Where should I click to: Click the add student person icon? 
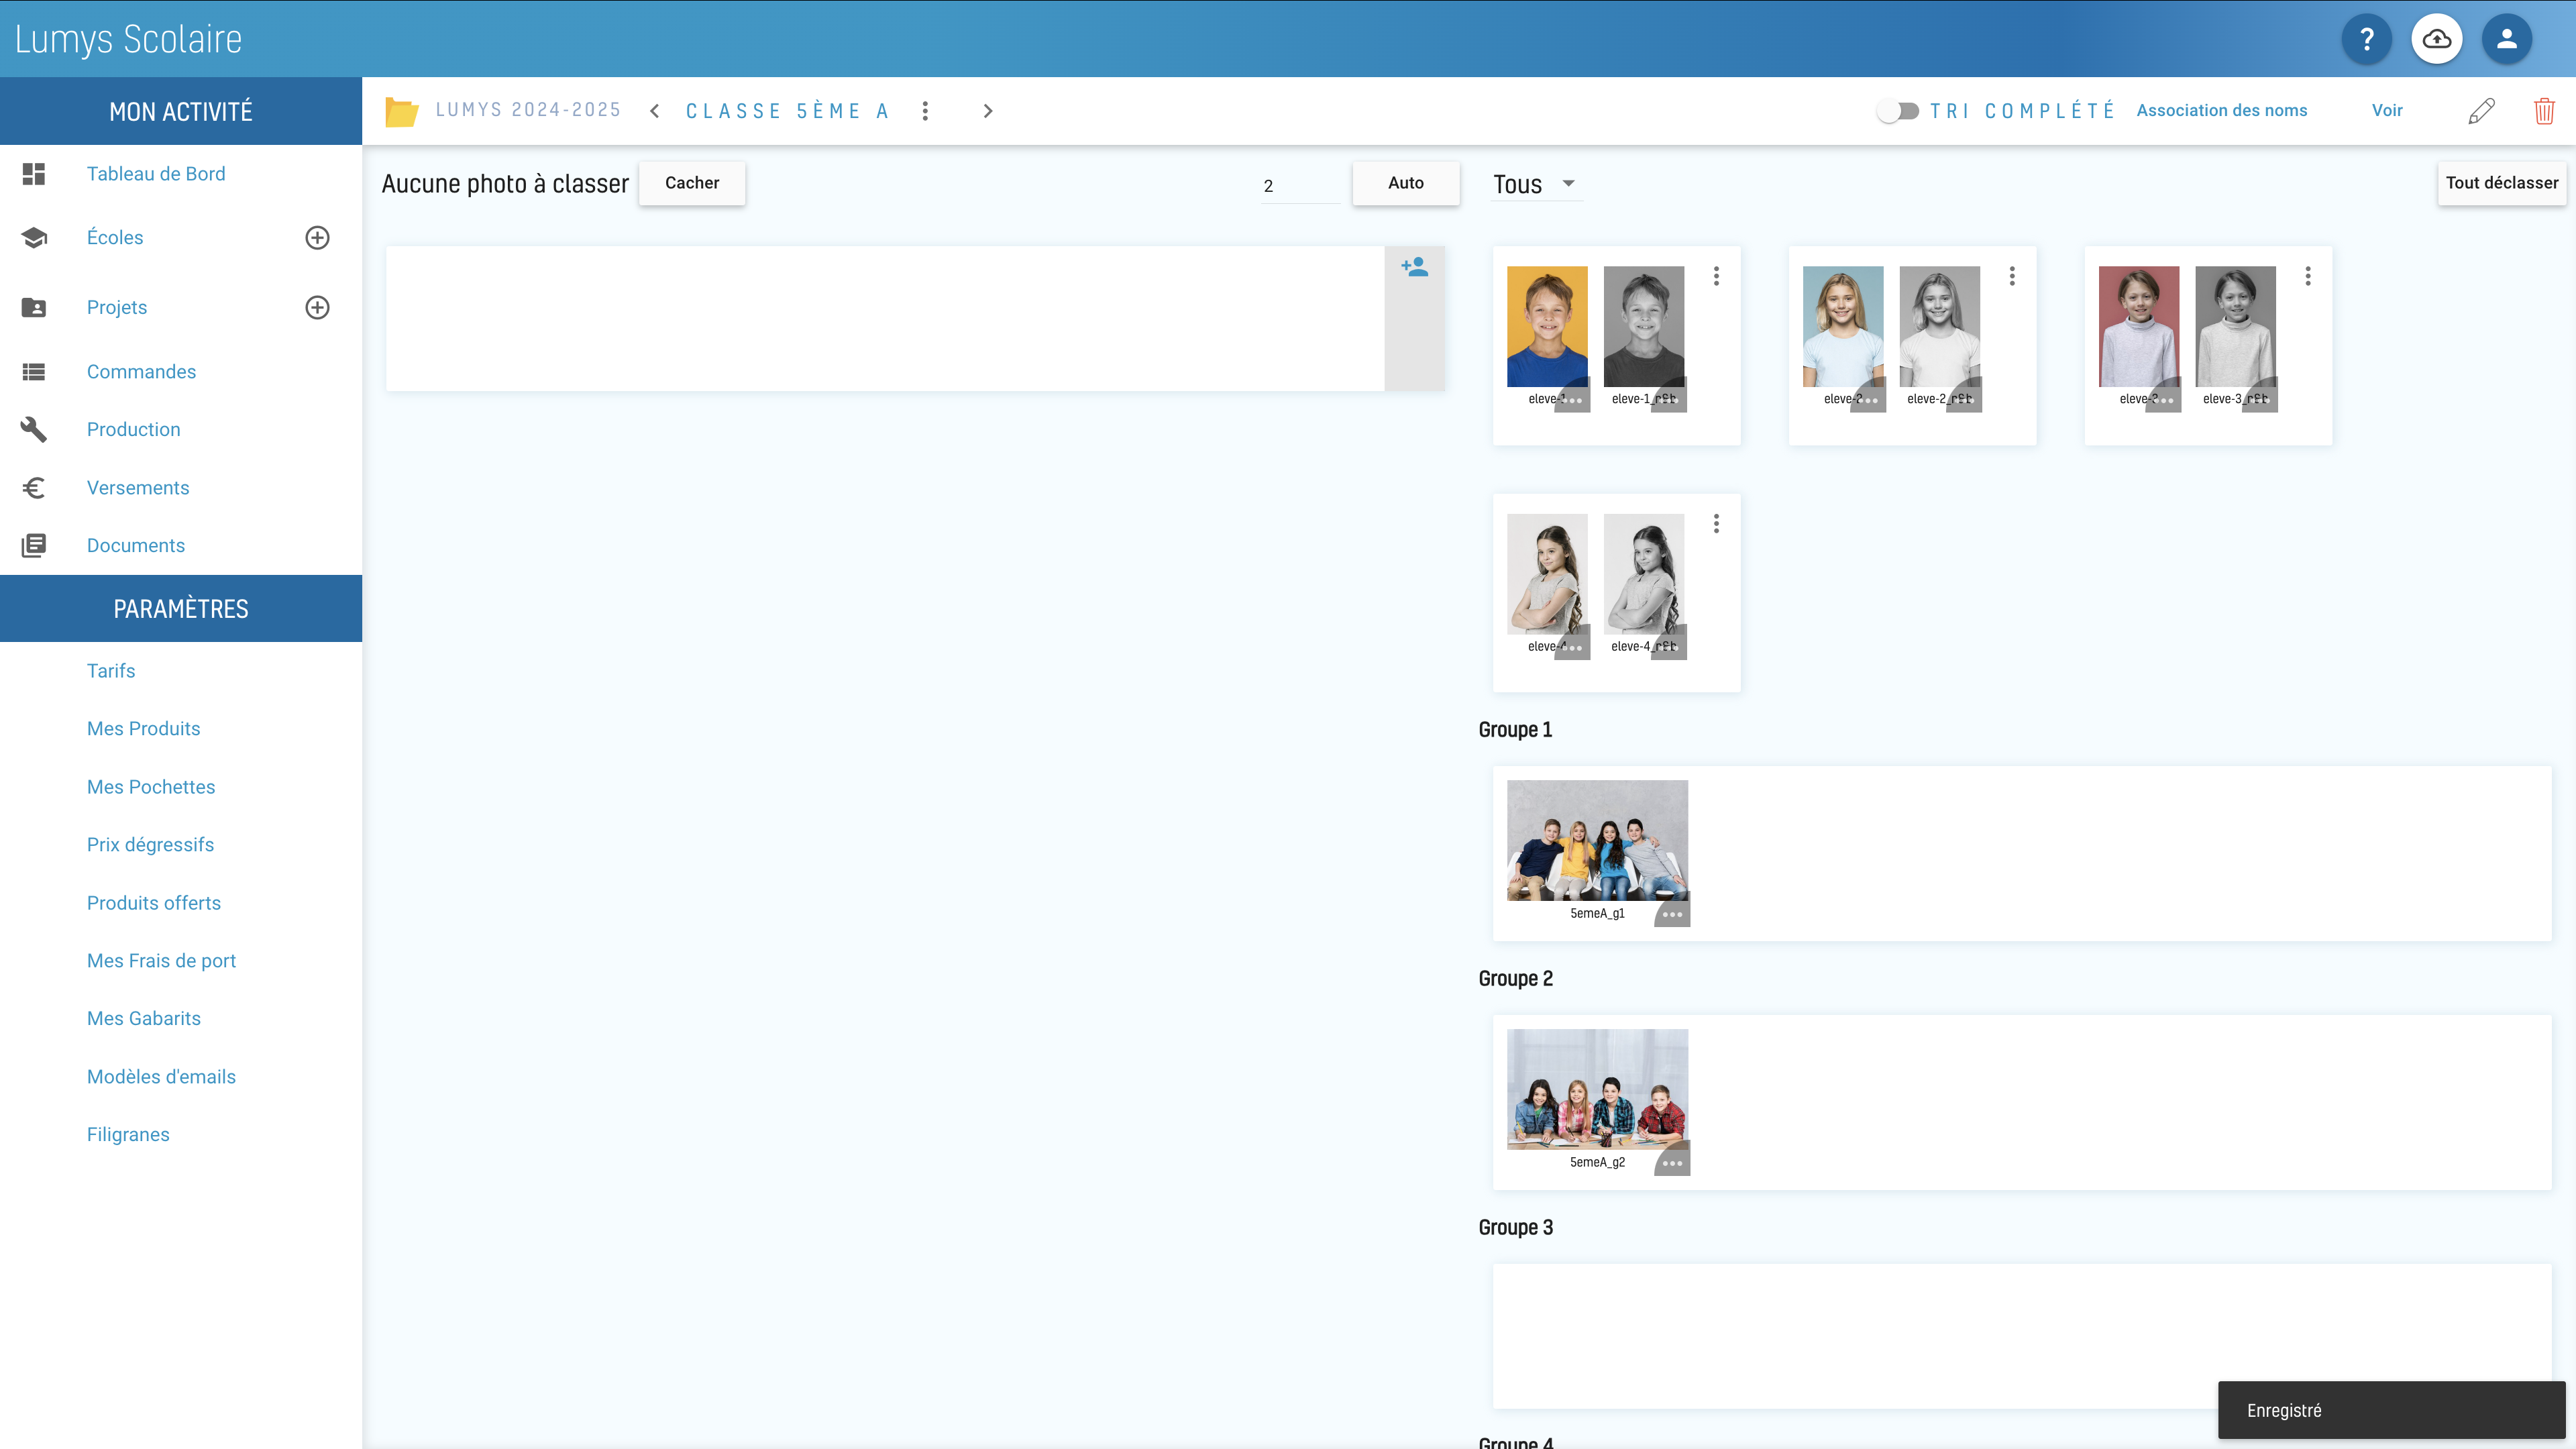pos(1414,267)
